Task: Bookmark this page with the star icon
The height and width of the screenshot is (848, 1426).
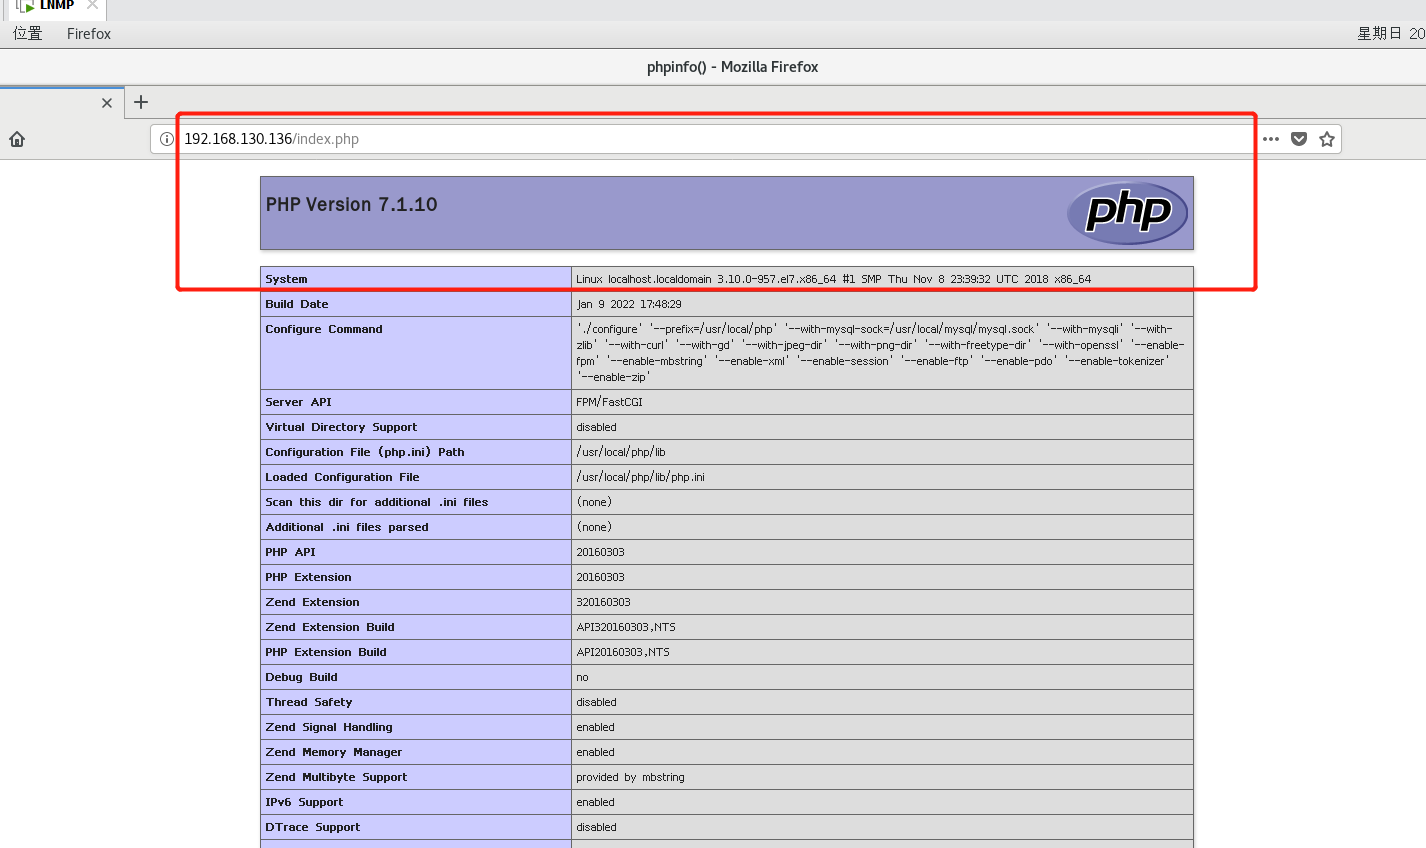Action: 1327,139
